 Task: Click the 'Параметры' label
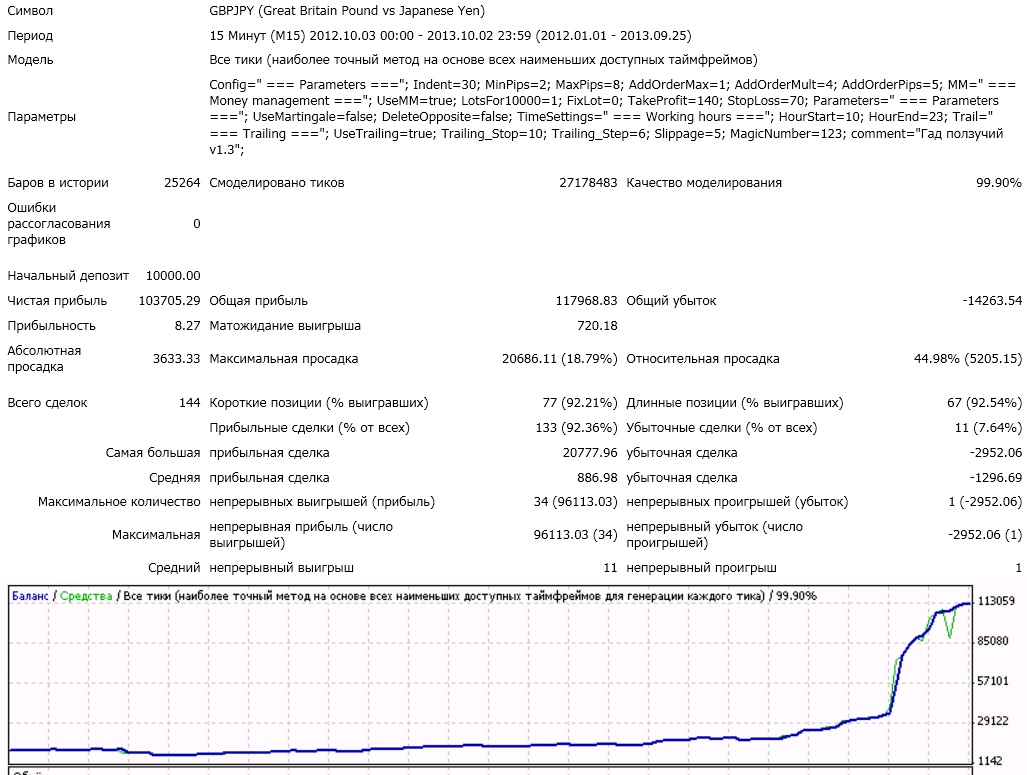click(41, 117)
